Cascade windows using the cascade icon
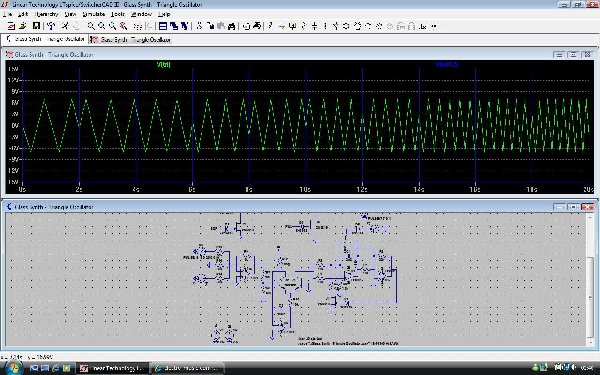600x375 pixels. (x=174, y=26)
